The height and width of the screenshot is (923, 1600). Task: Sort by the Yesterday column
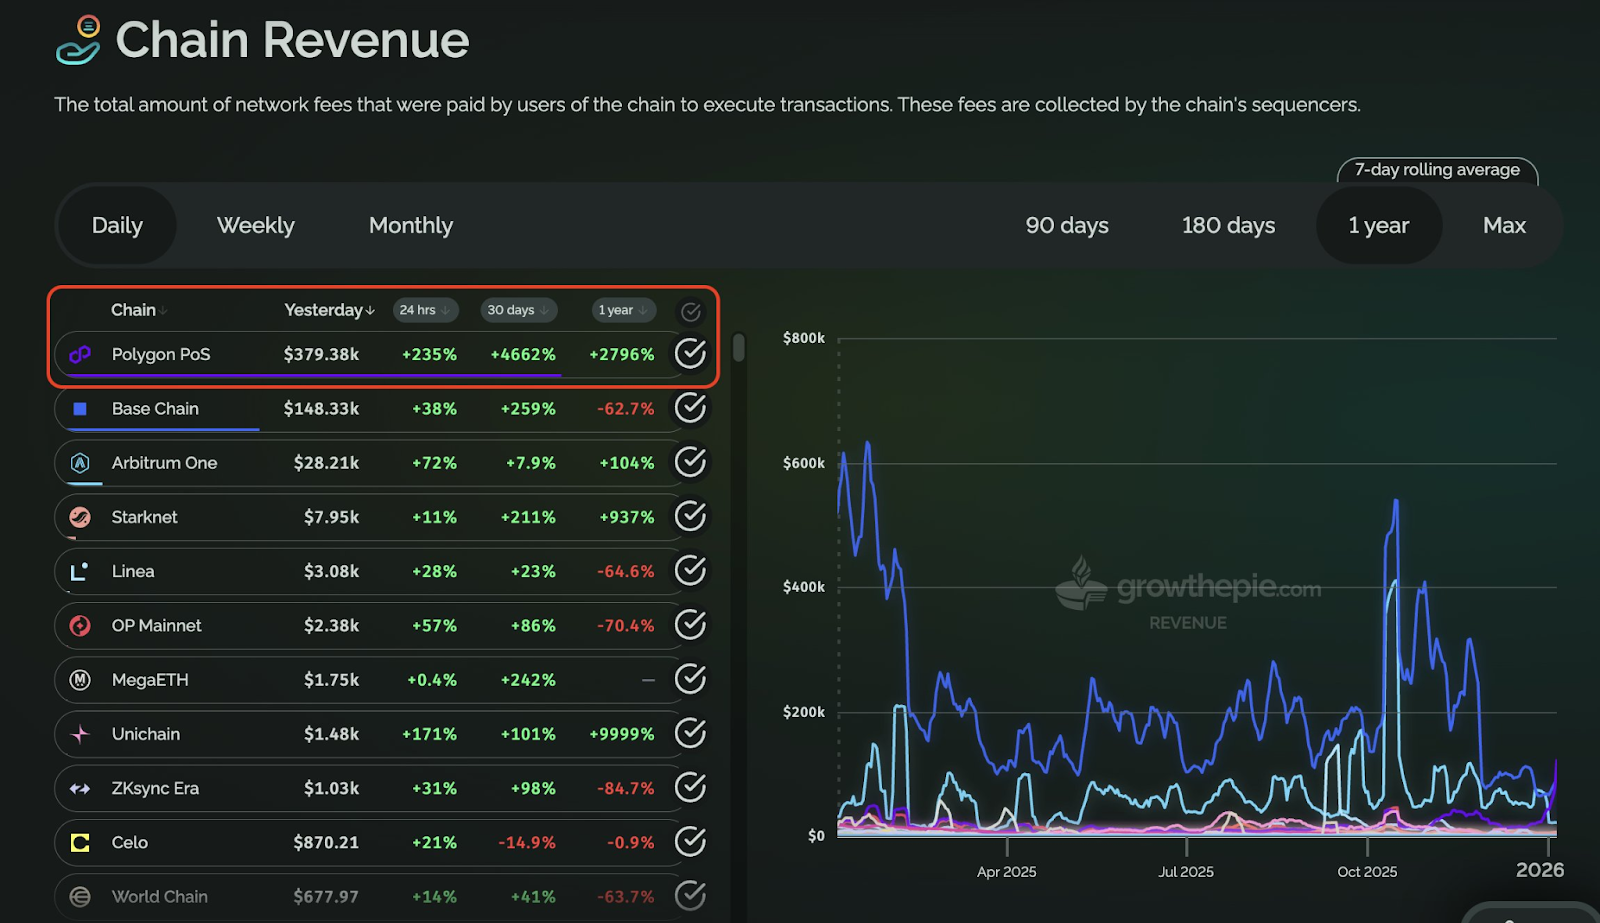tap(329, 310)
